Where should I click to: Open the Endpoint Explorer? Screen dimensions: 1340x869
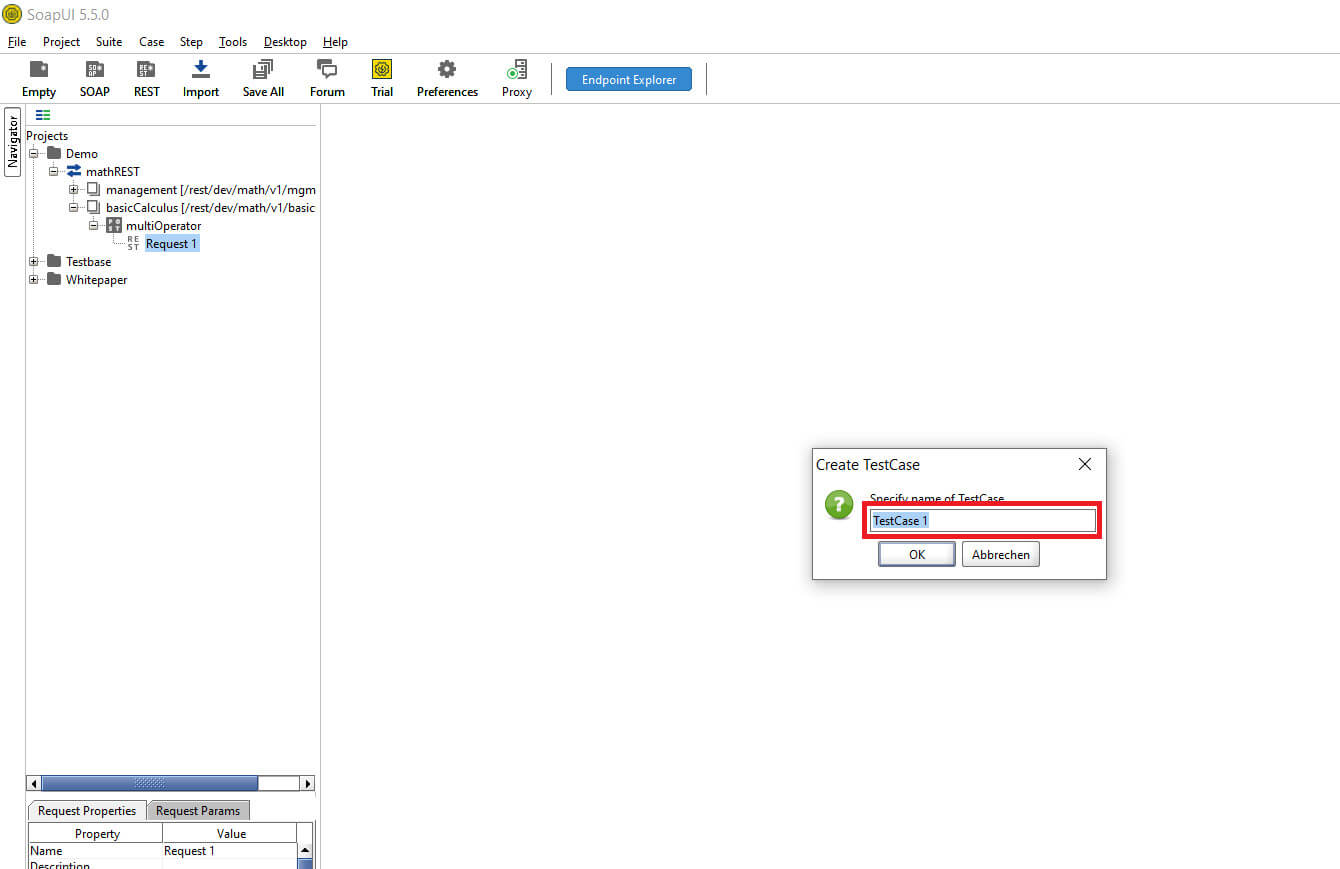[x=629, y=79]
